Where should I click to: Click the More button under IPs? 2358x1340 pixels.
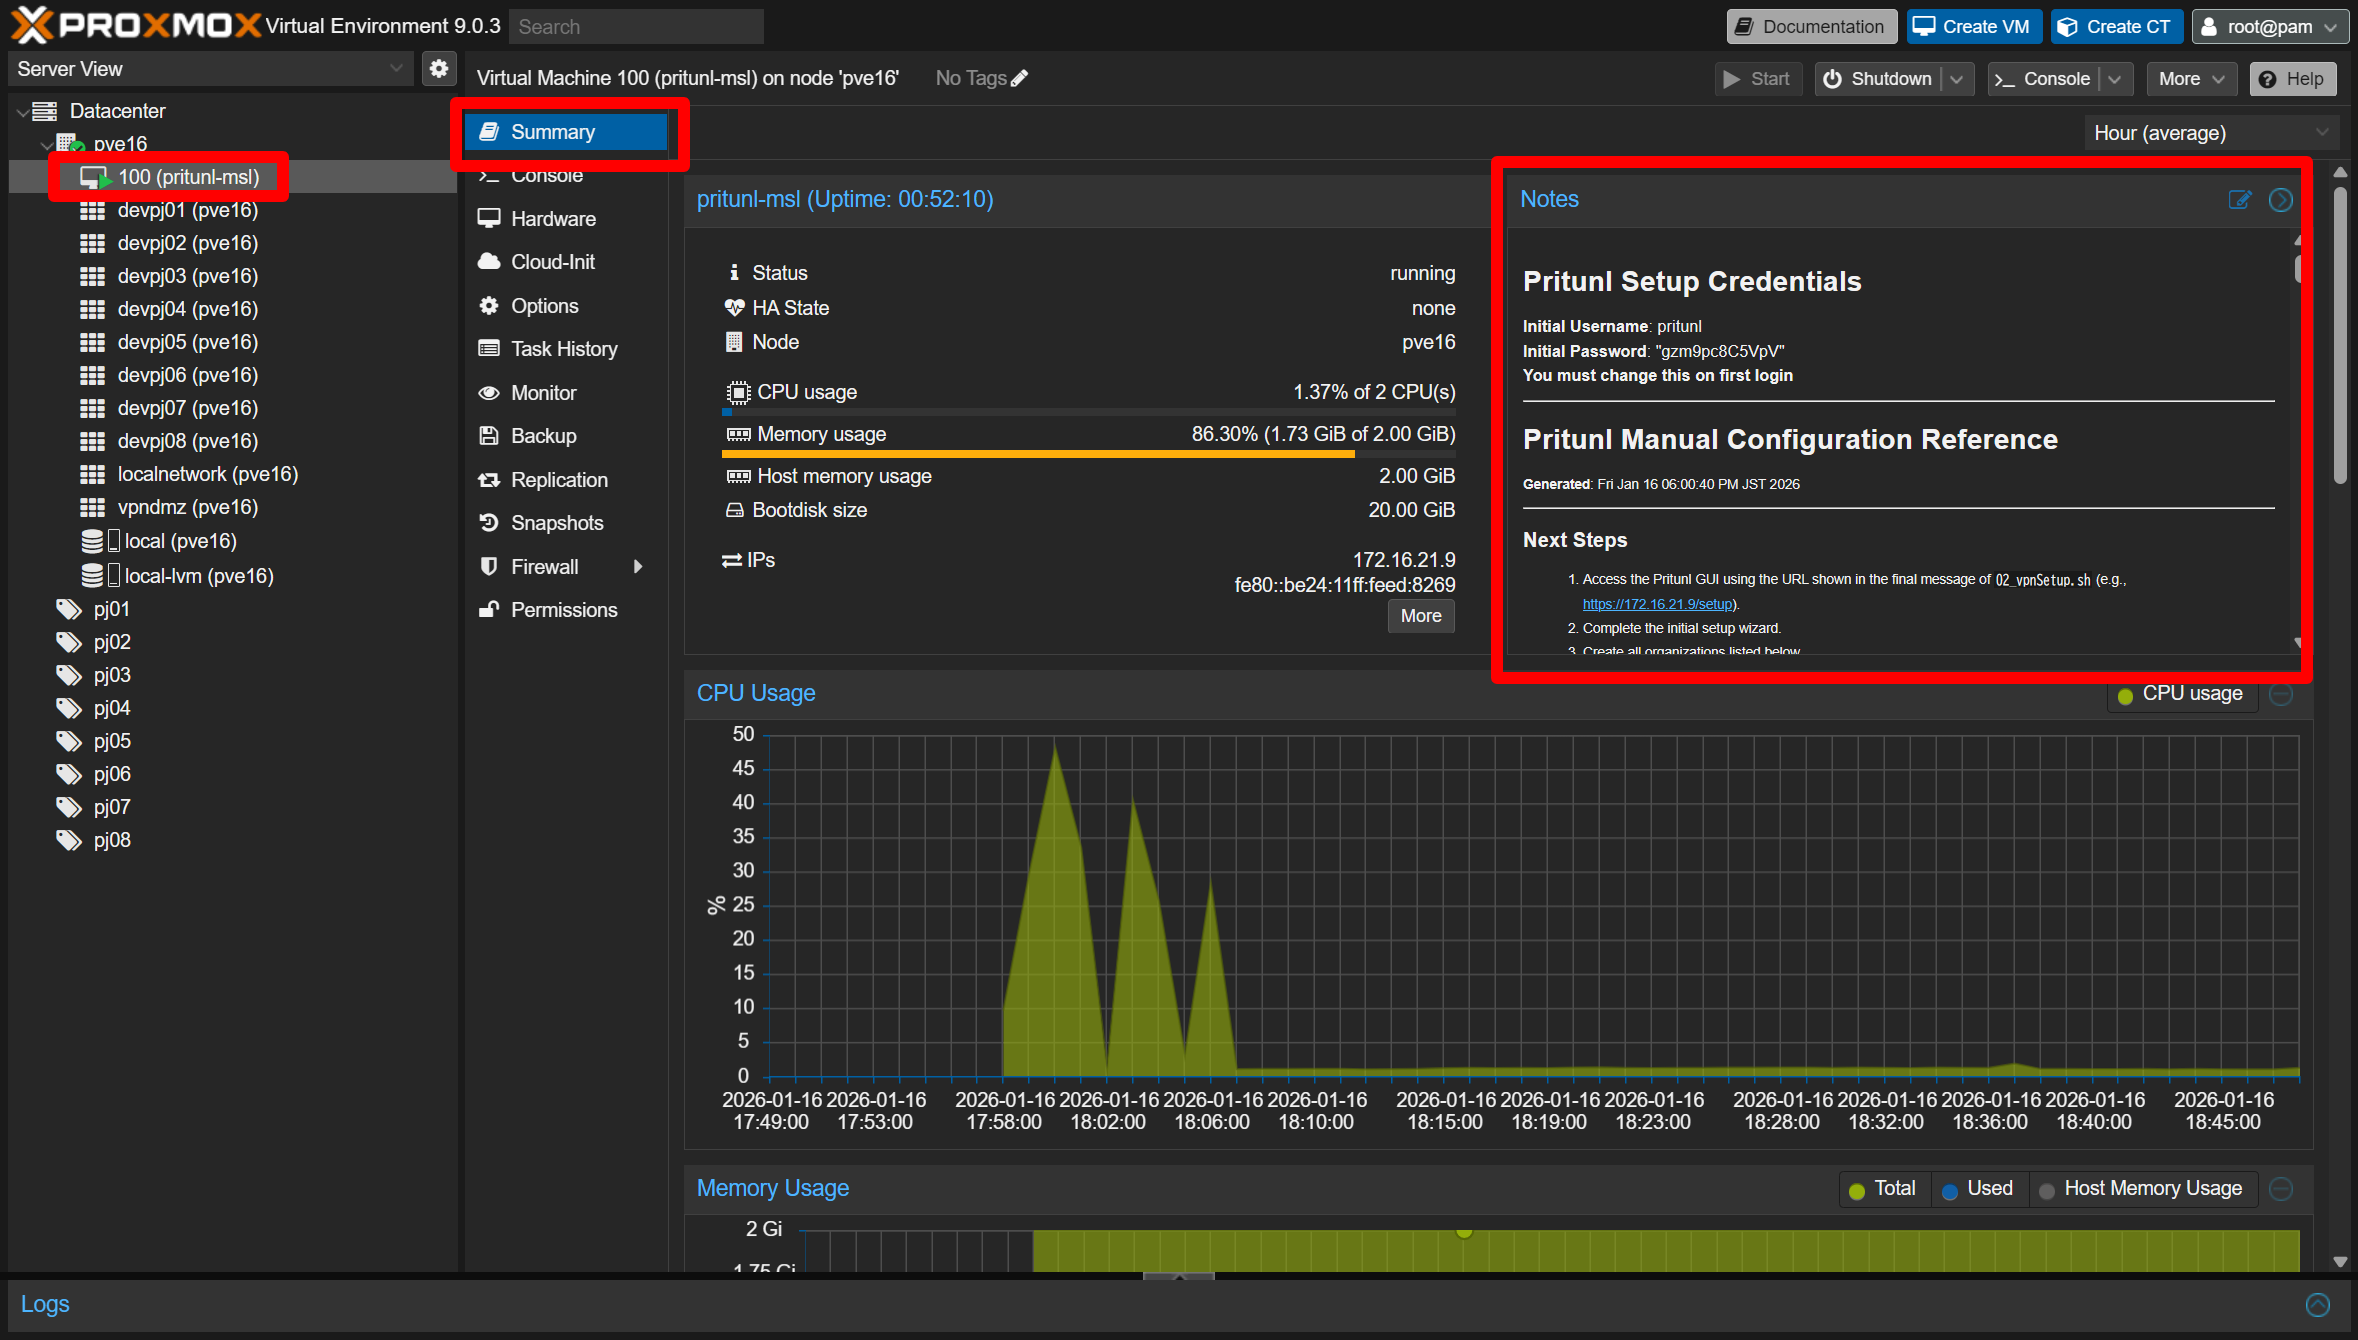(x=1420, y=616)
